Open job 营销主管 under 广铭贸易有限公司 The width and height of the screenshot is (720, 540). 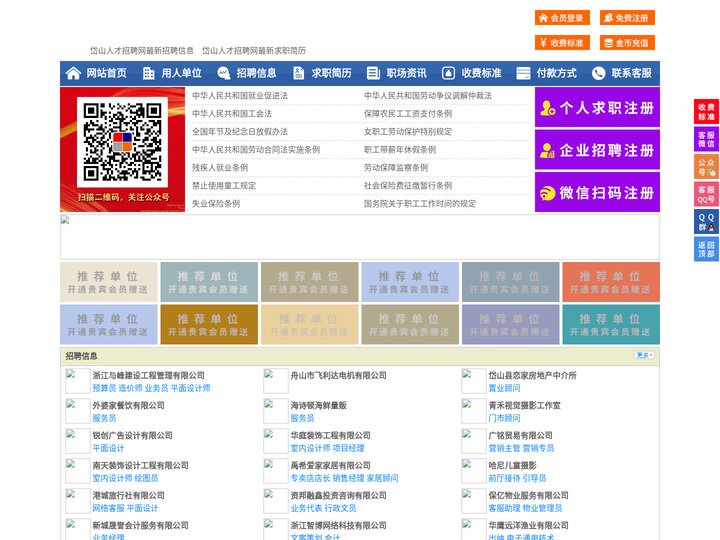coord(504,448)
